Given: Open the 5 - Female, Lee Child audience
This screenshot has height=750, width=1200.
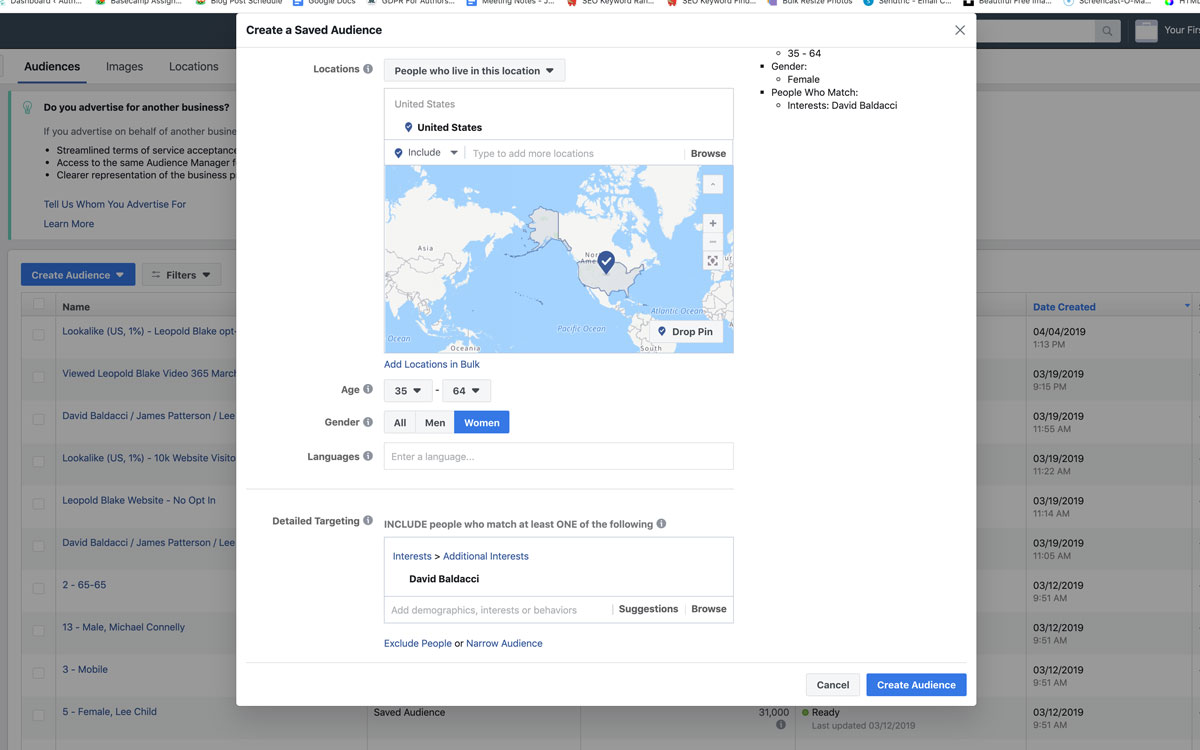Looking at the screenshot, I should point(110,712).
